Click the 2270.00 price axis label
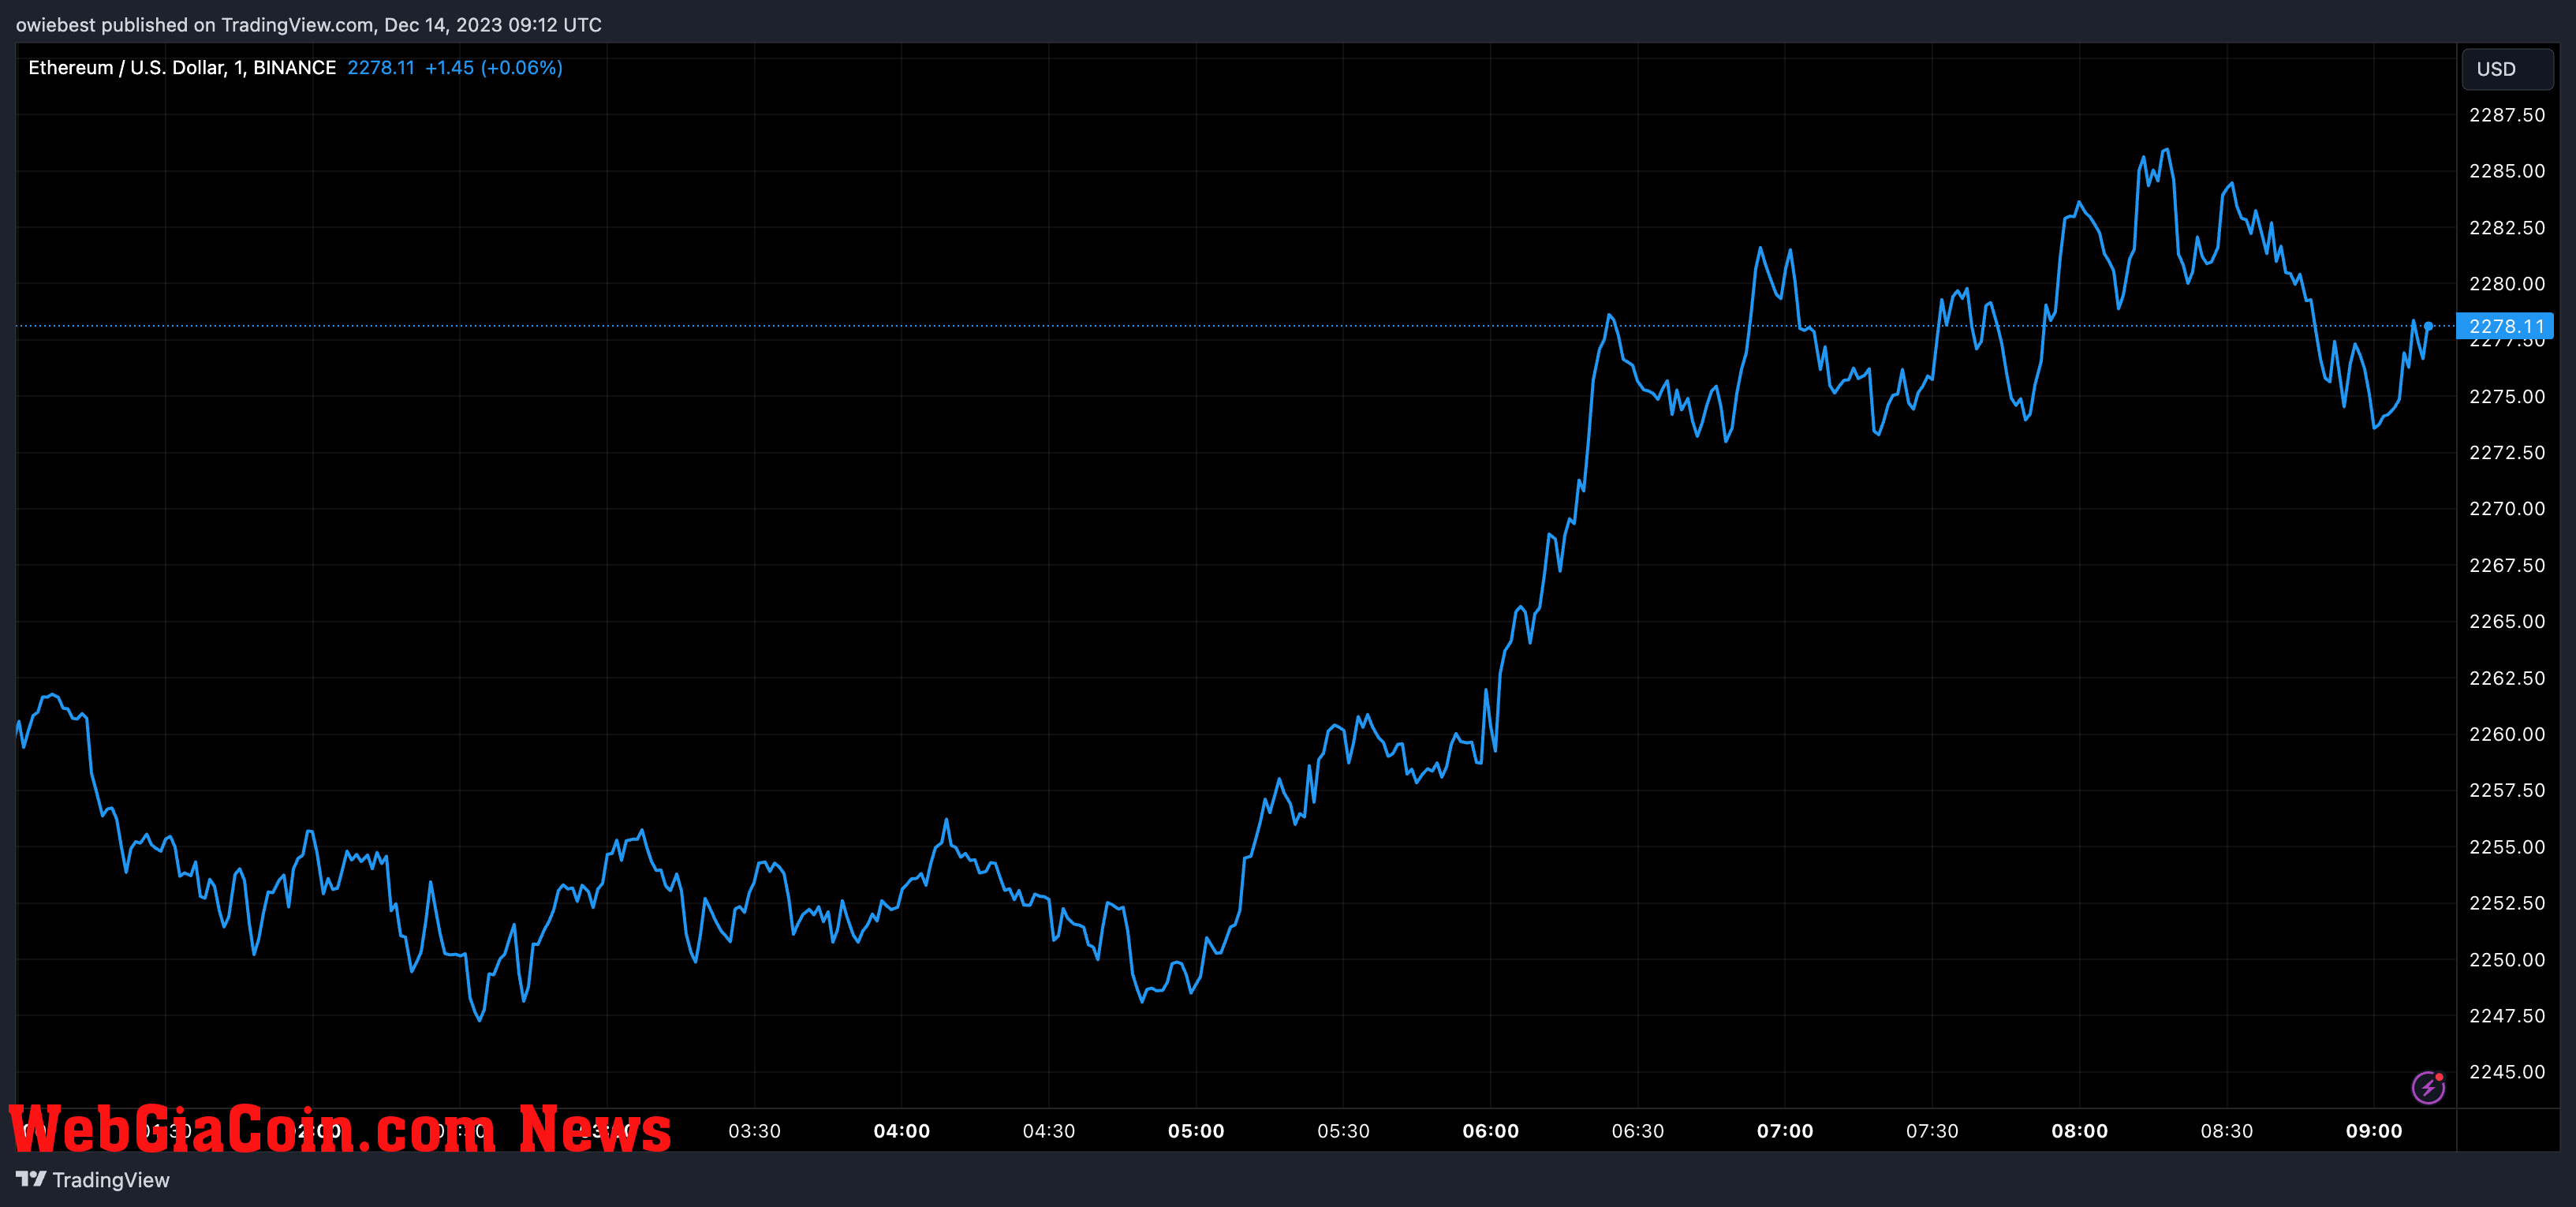 pyautogui.click(x=2507, y=509)
